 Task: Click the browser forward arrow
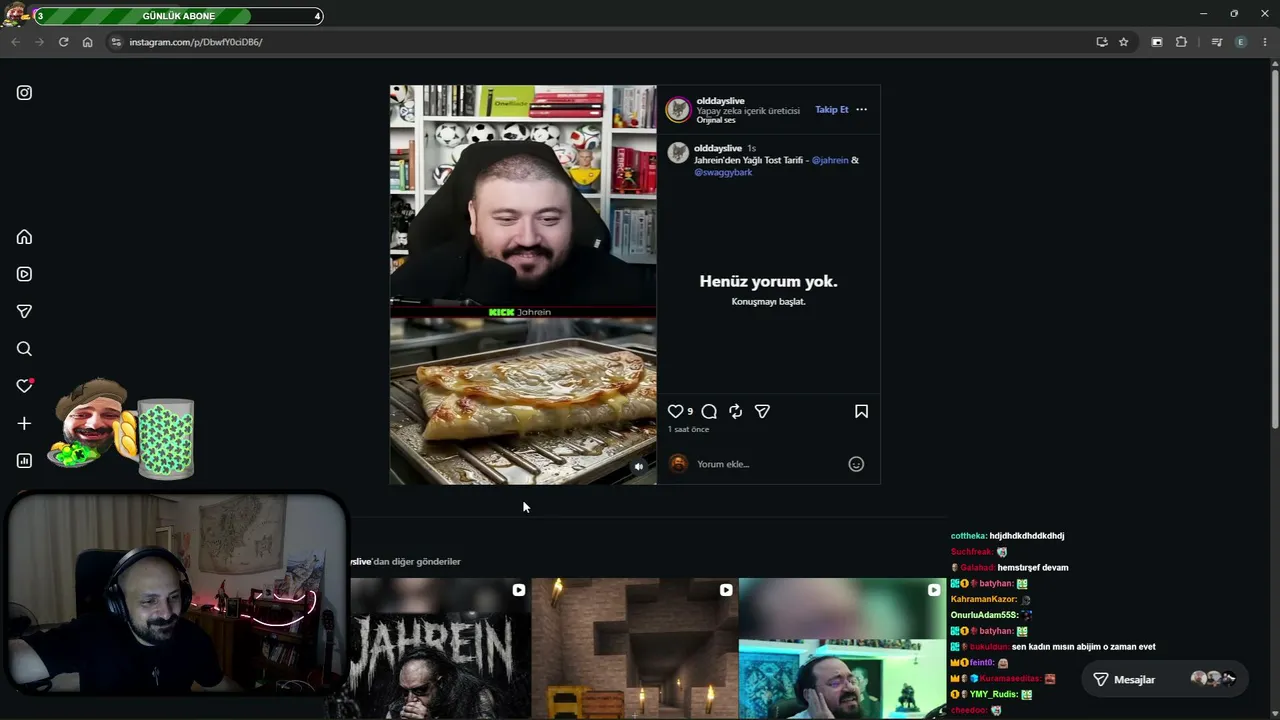click(x=39, y=42)
